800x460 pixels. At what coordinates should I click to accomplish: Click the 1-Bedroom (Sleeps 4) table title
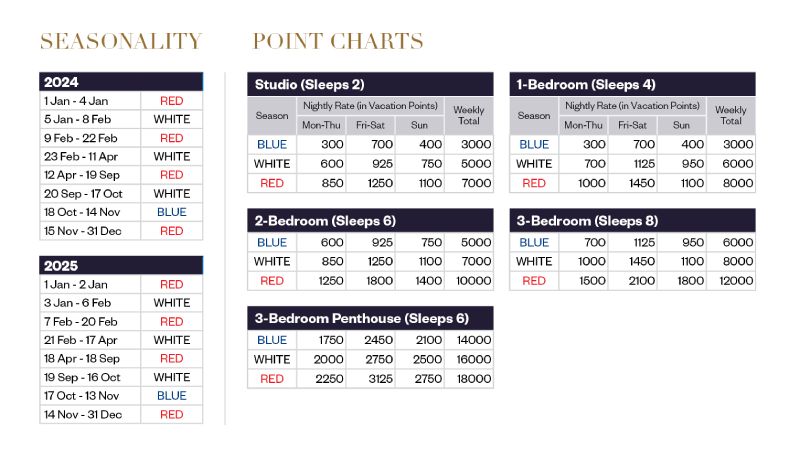[632, 84]
